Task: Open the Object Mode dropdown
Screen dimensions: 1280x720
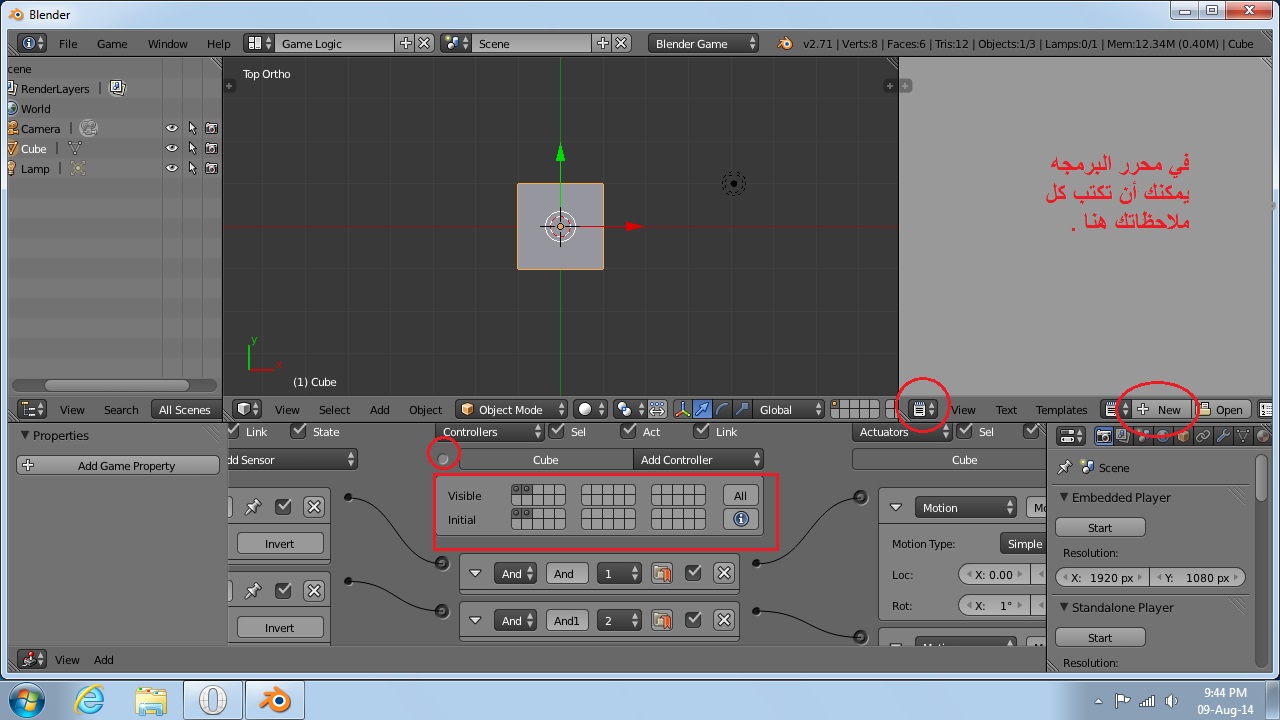Action: pyautogui.click(x=511, y=409)
